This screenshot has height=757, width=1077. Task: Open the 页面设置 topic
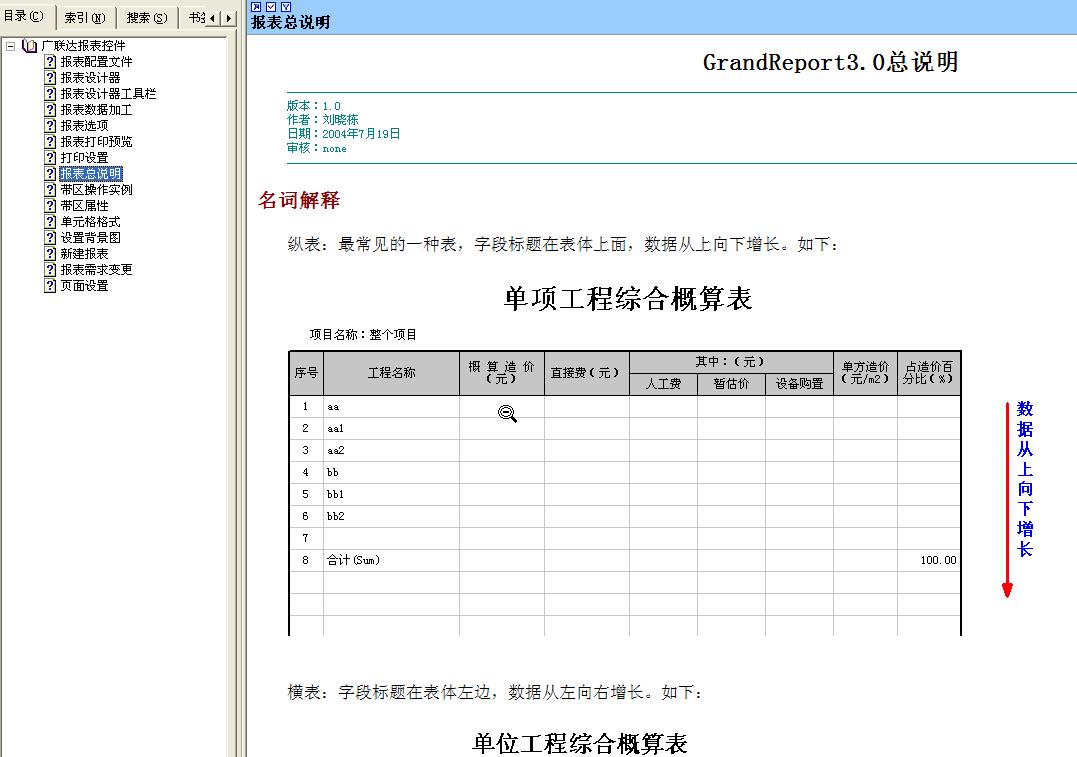(84, 286)
